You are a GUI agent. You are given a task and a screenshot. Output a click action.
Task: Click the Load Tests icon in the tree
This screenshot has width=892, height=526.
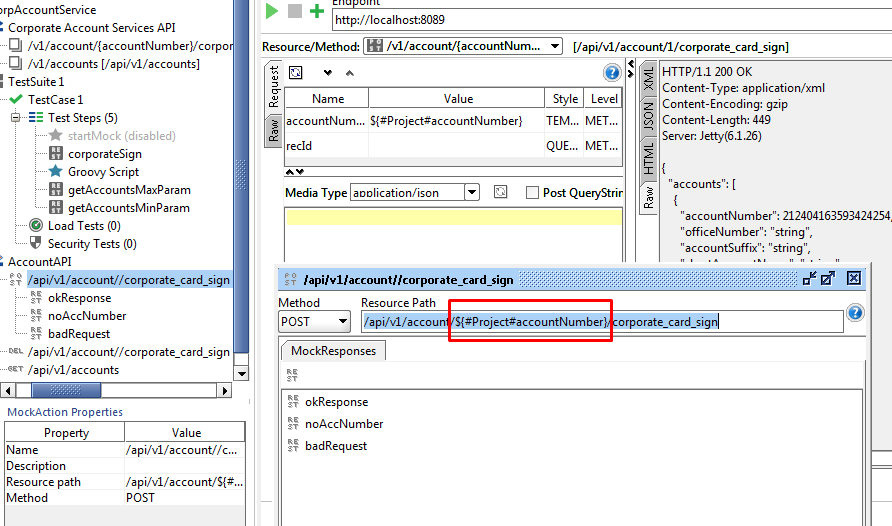(36, 226)
